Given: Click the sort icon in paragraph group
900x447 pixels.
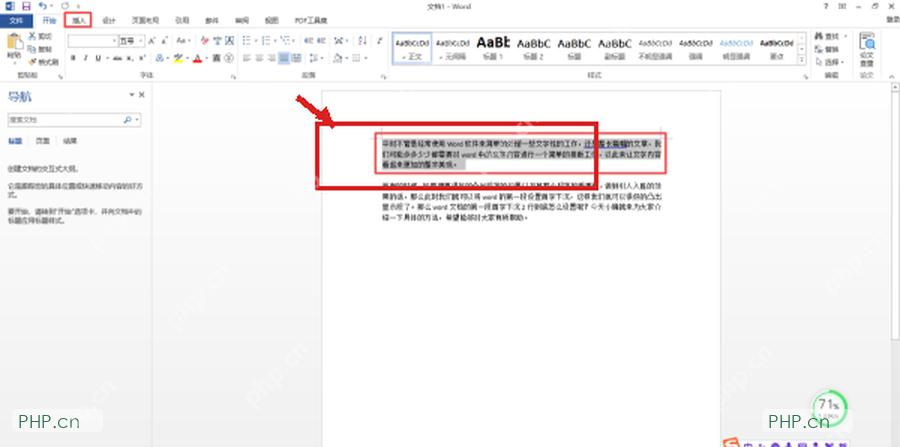Looking at the screenshot, I should point(362,41).
